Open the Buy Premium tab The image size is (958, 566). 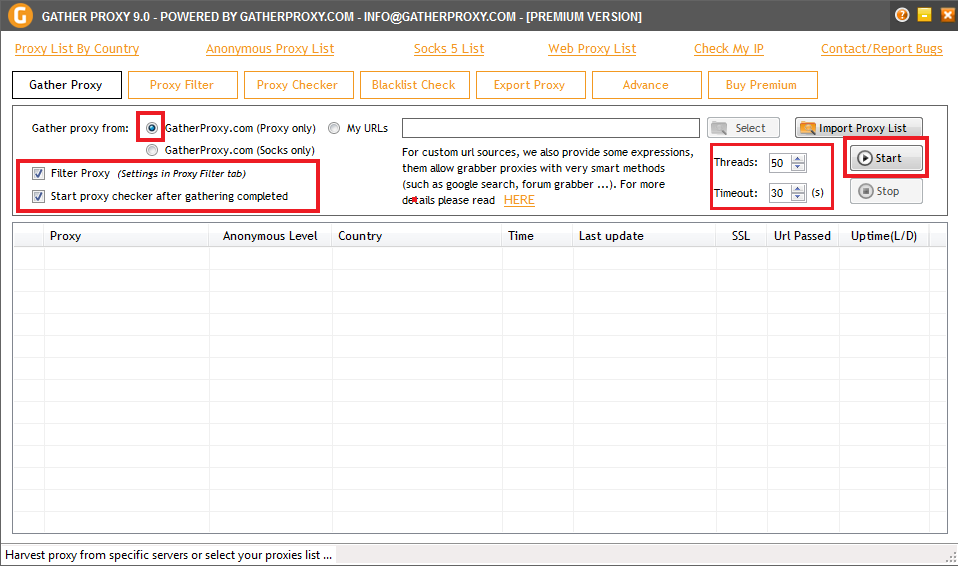(x=762, y=85)
